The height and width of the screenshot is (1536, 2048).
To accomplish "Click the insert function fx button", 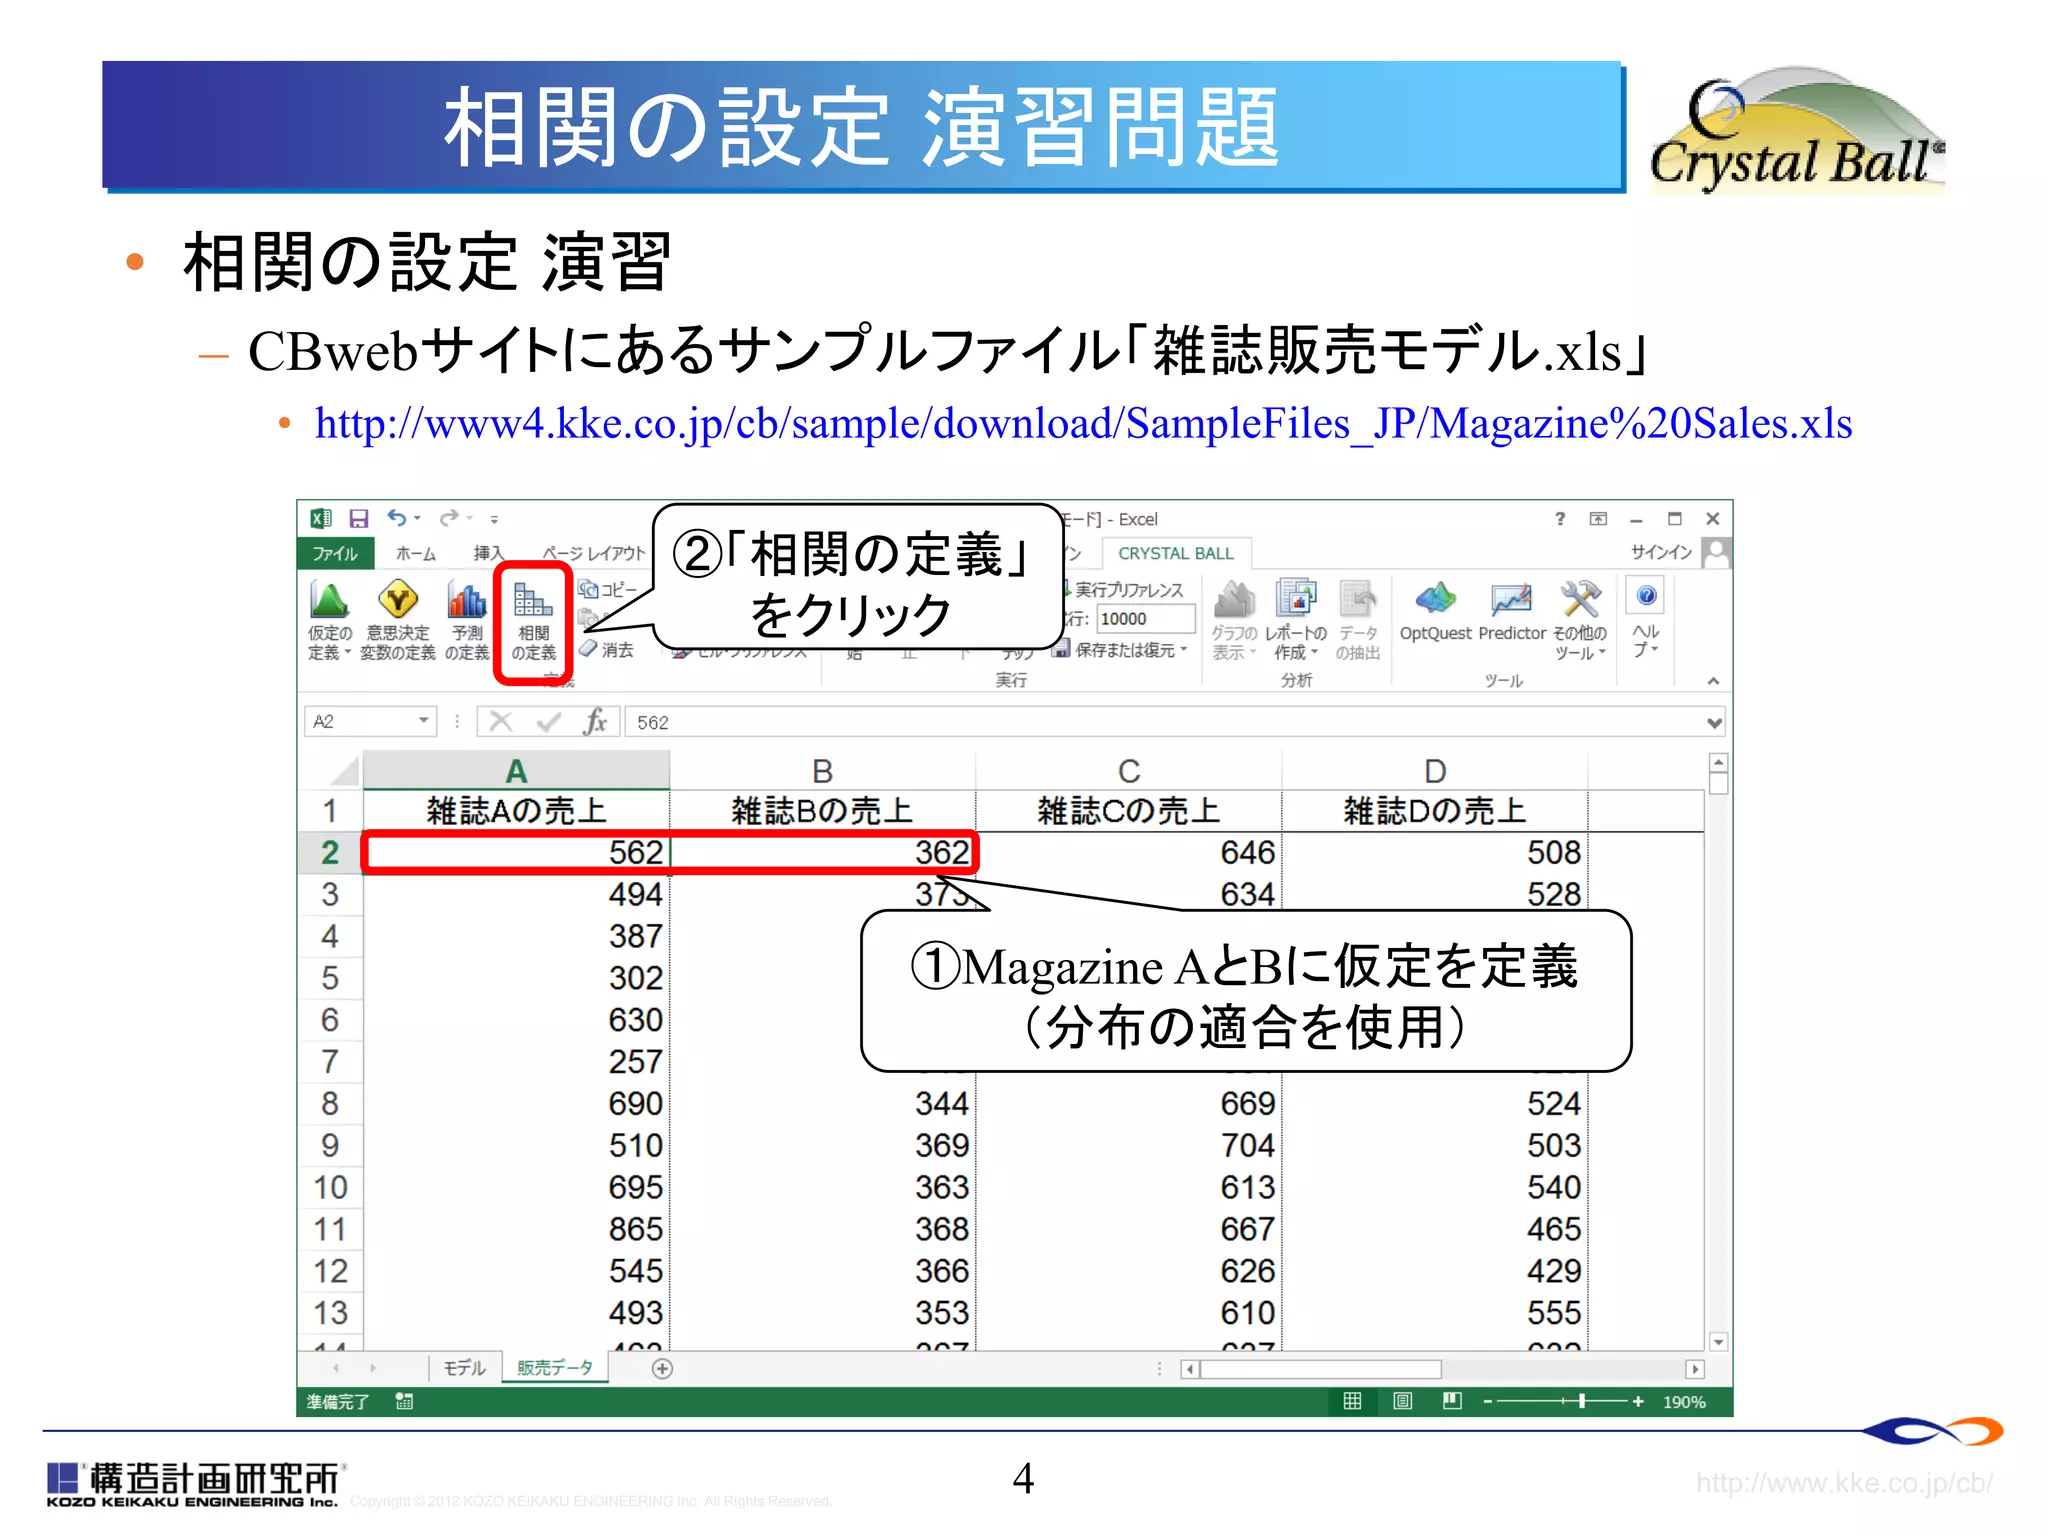I will (x=595, y=721).
